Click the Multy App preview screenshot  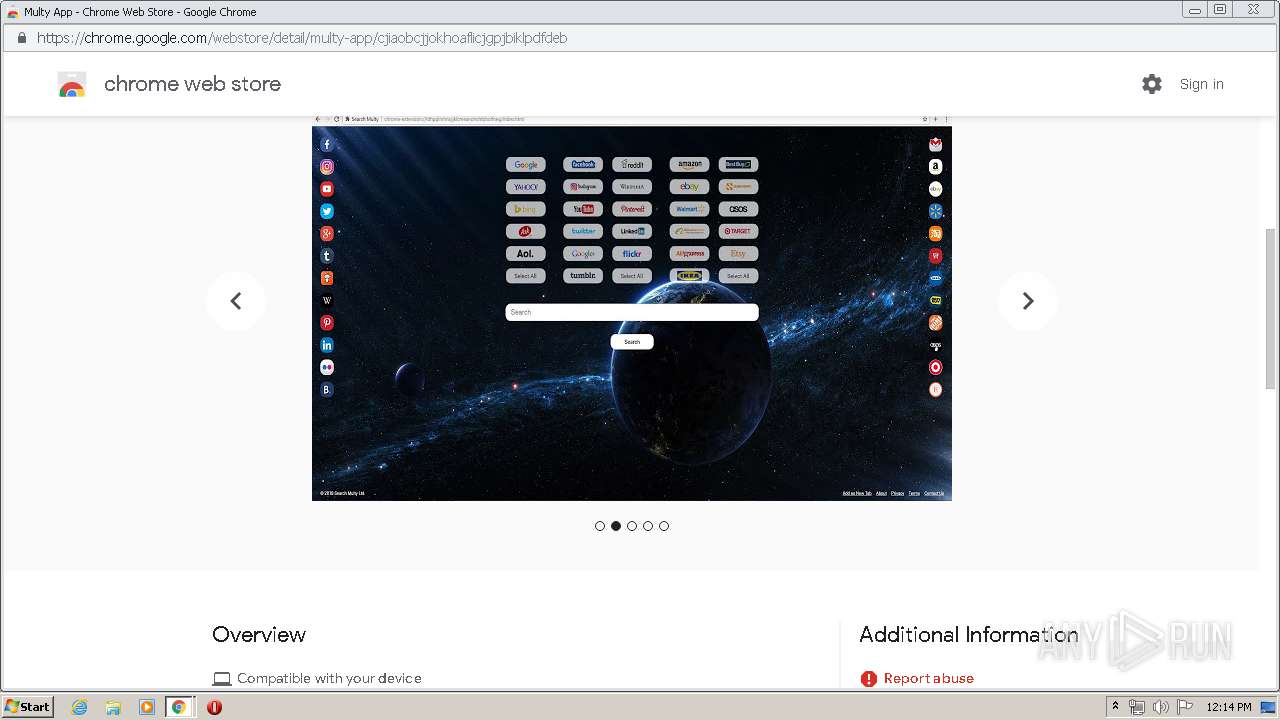[632, 307]
